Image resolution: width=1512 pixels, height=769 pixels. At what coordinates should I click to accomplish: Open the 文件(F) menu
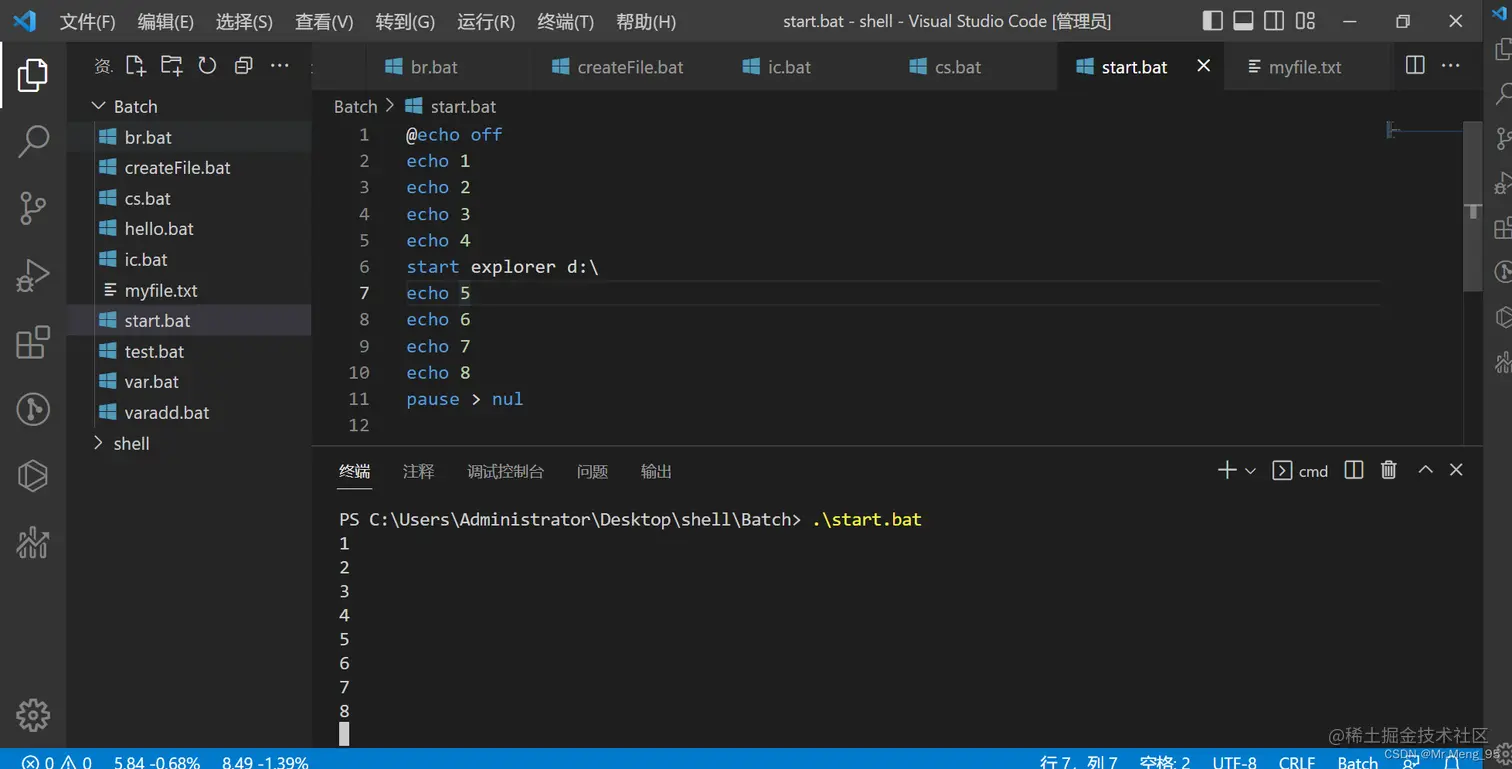tap(87, 22)
